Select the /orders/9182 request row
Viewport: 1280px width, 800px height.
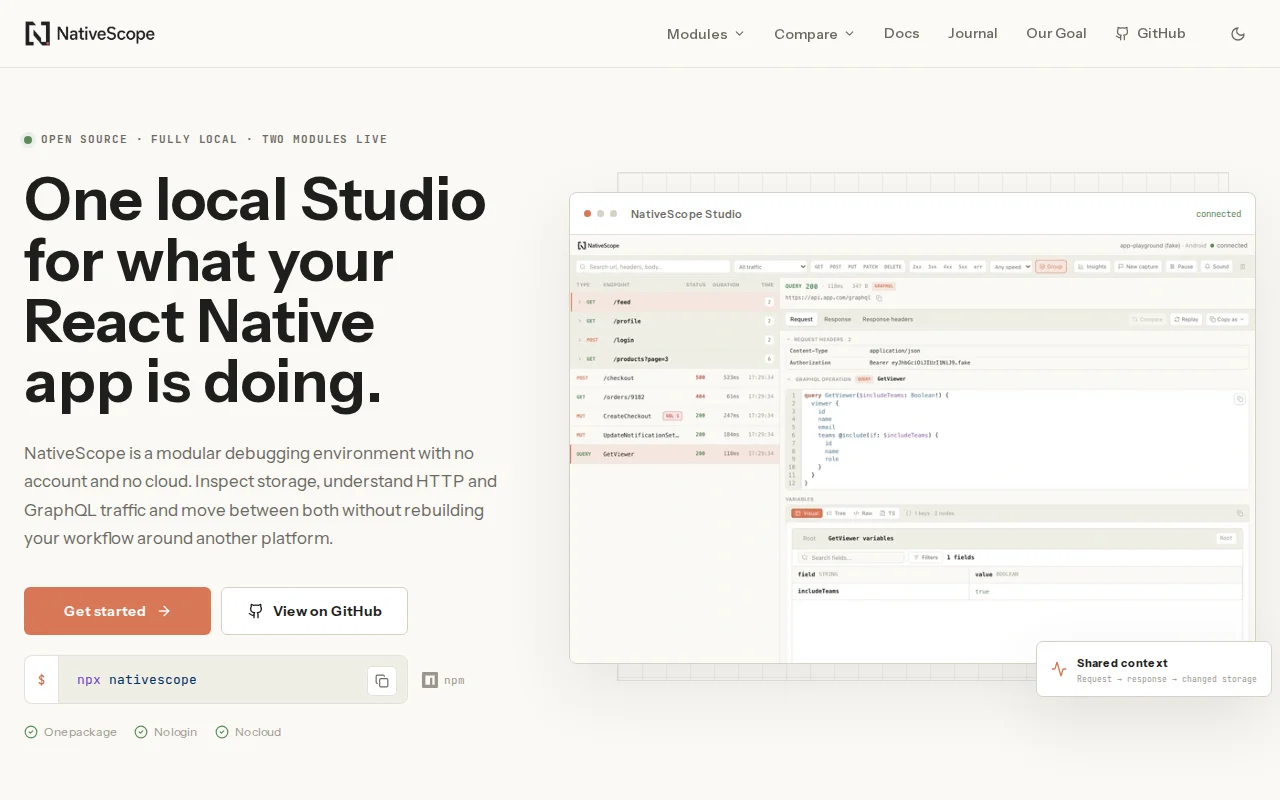(x=675, y=397)
